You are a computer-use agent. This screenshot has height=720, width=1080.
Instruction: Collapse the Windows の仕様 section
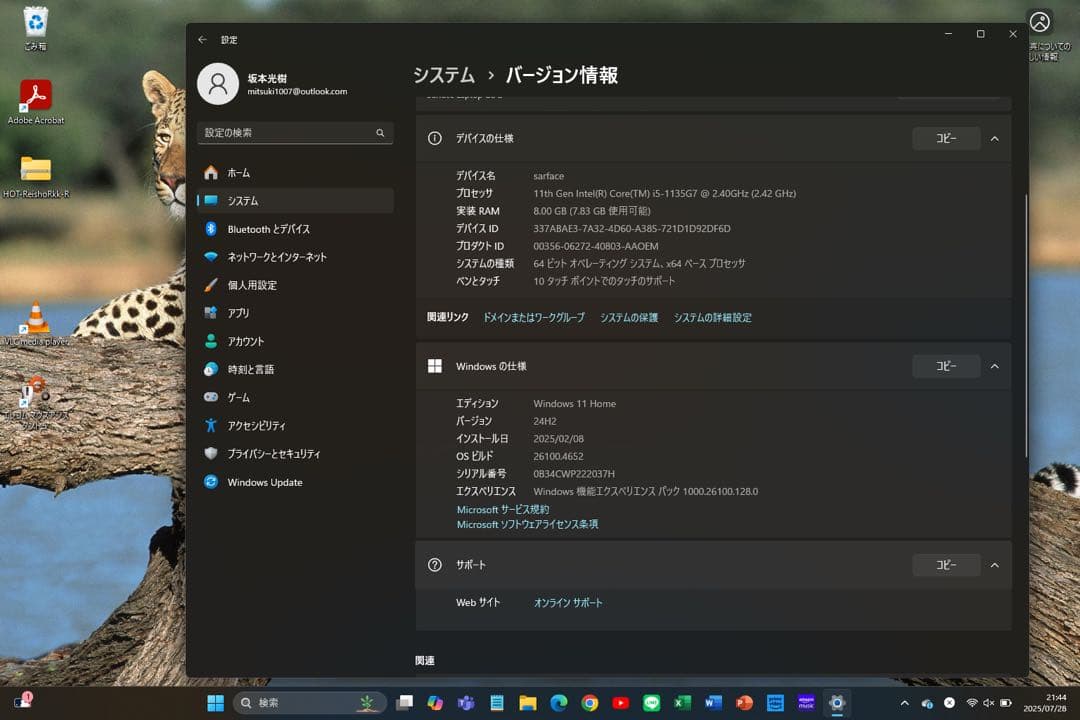click(995, 366)
